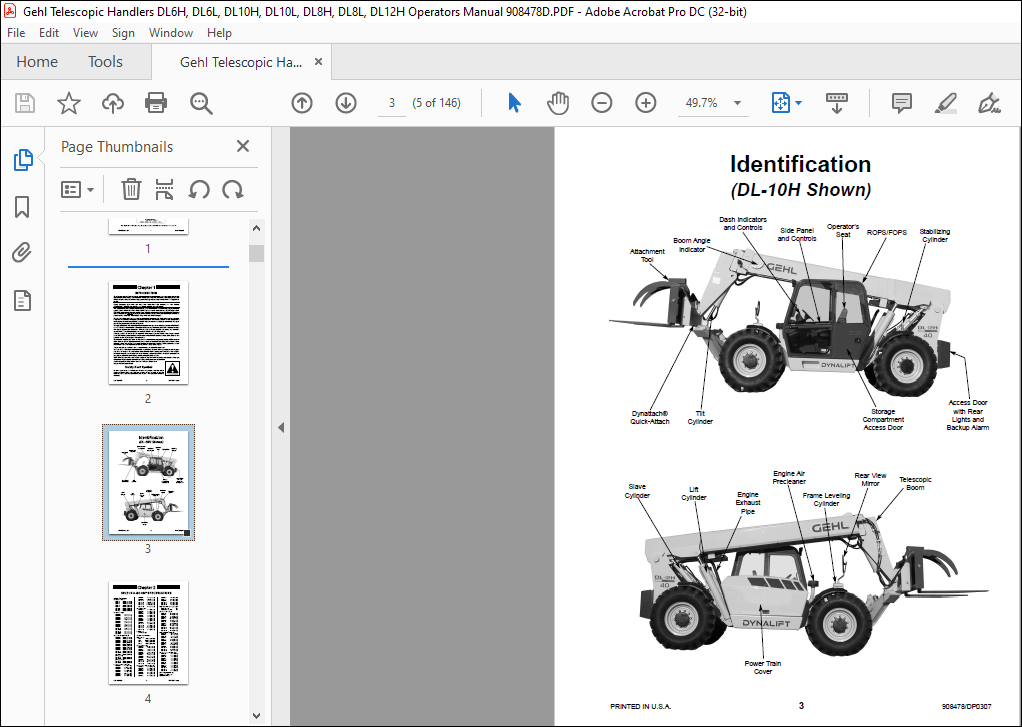Open the Edit menu

pos(49,33)
